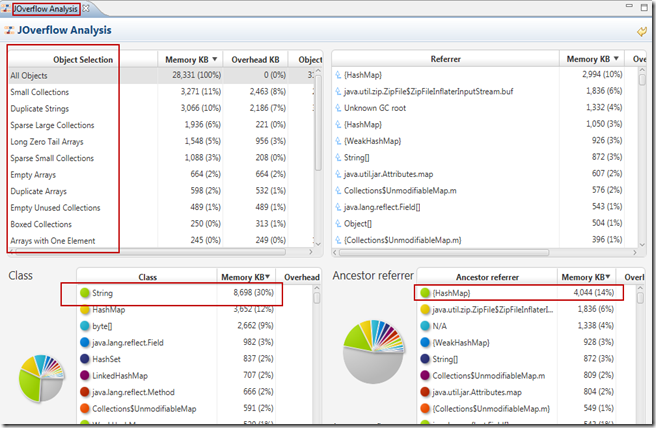
Task: Select java.util.jar.Attributes.map in the Referrer table
Action: [x=485, y=174]
